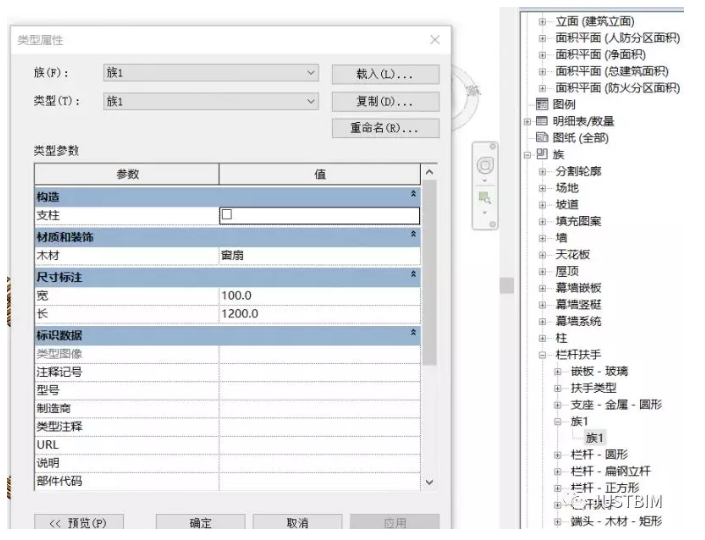The height and width of the screenshot is (540, 705).
Task: Click the 载入(L)... button
Action: [385, 74]
